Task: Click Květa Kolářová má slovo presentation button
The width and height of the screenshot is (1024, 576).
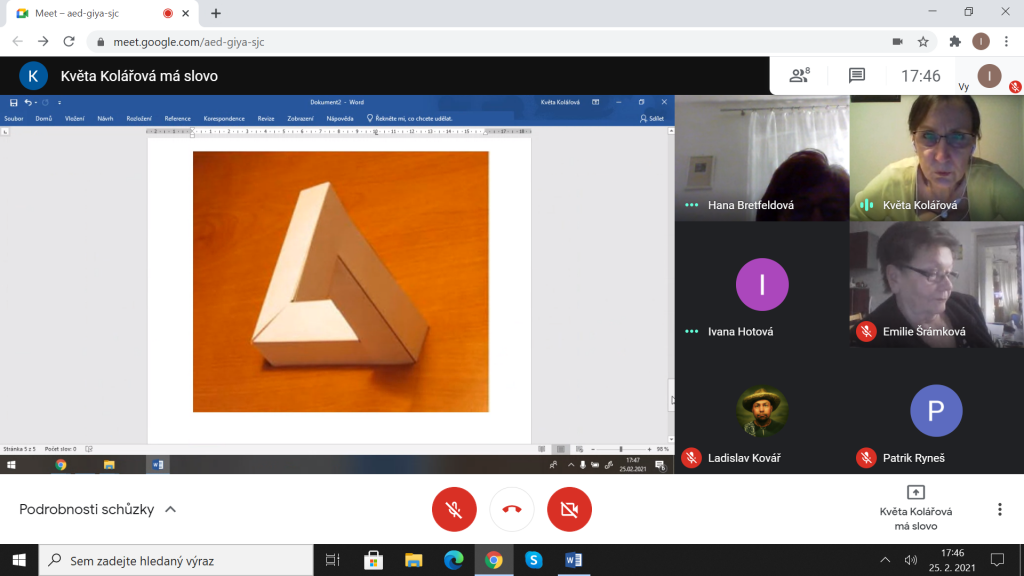Action: pyautogui.click(x=915, y=509)
